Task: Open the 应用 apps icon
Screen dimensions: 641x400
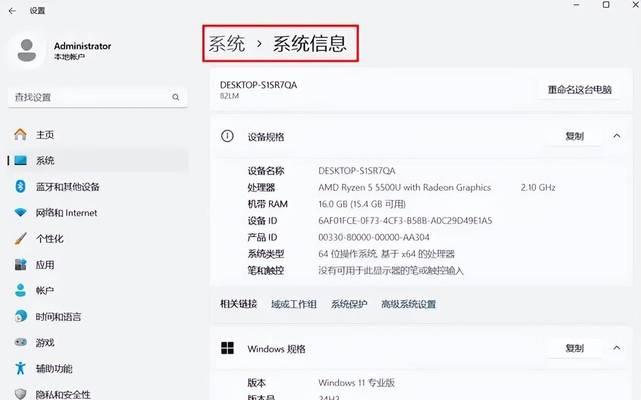Action: 20,265
